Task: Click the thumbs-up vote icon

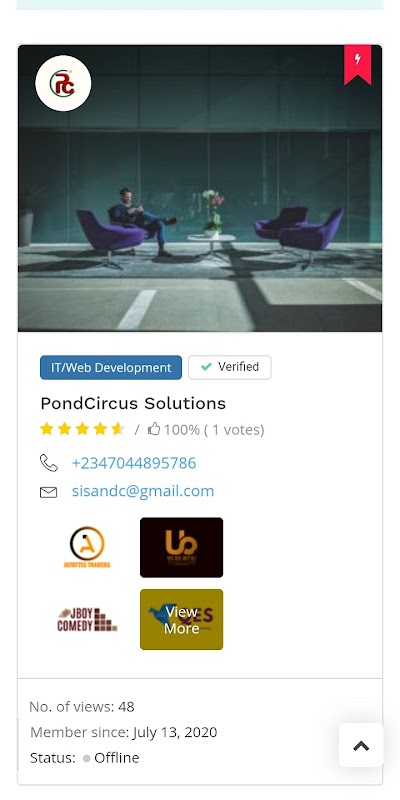Action: [x=154, y=429]
